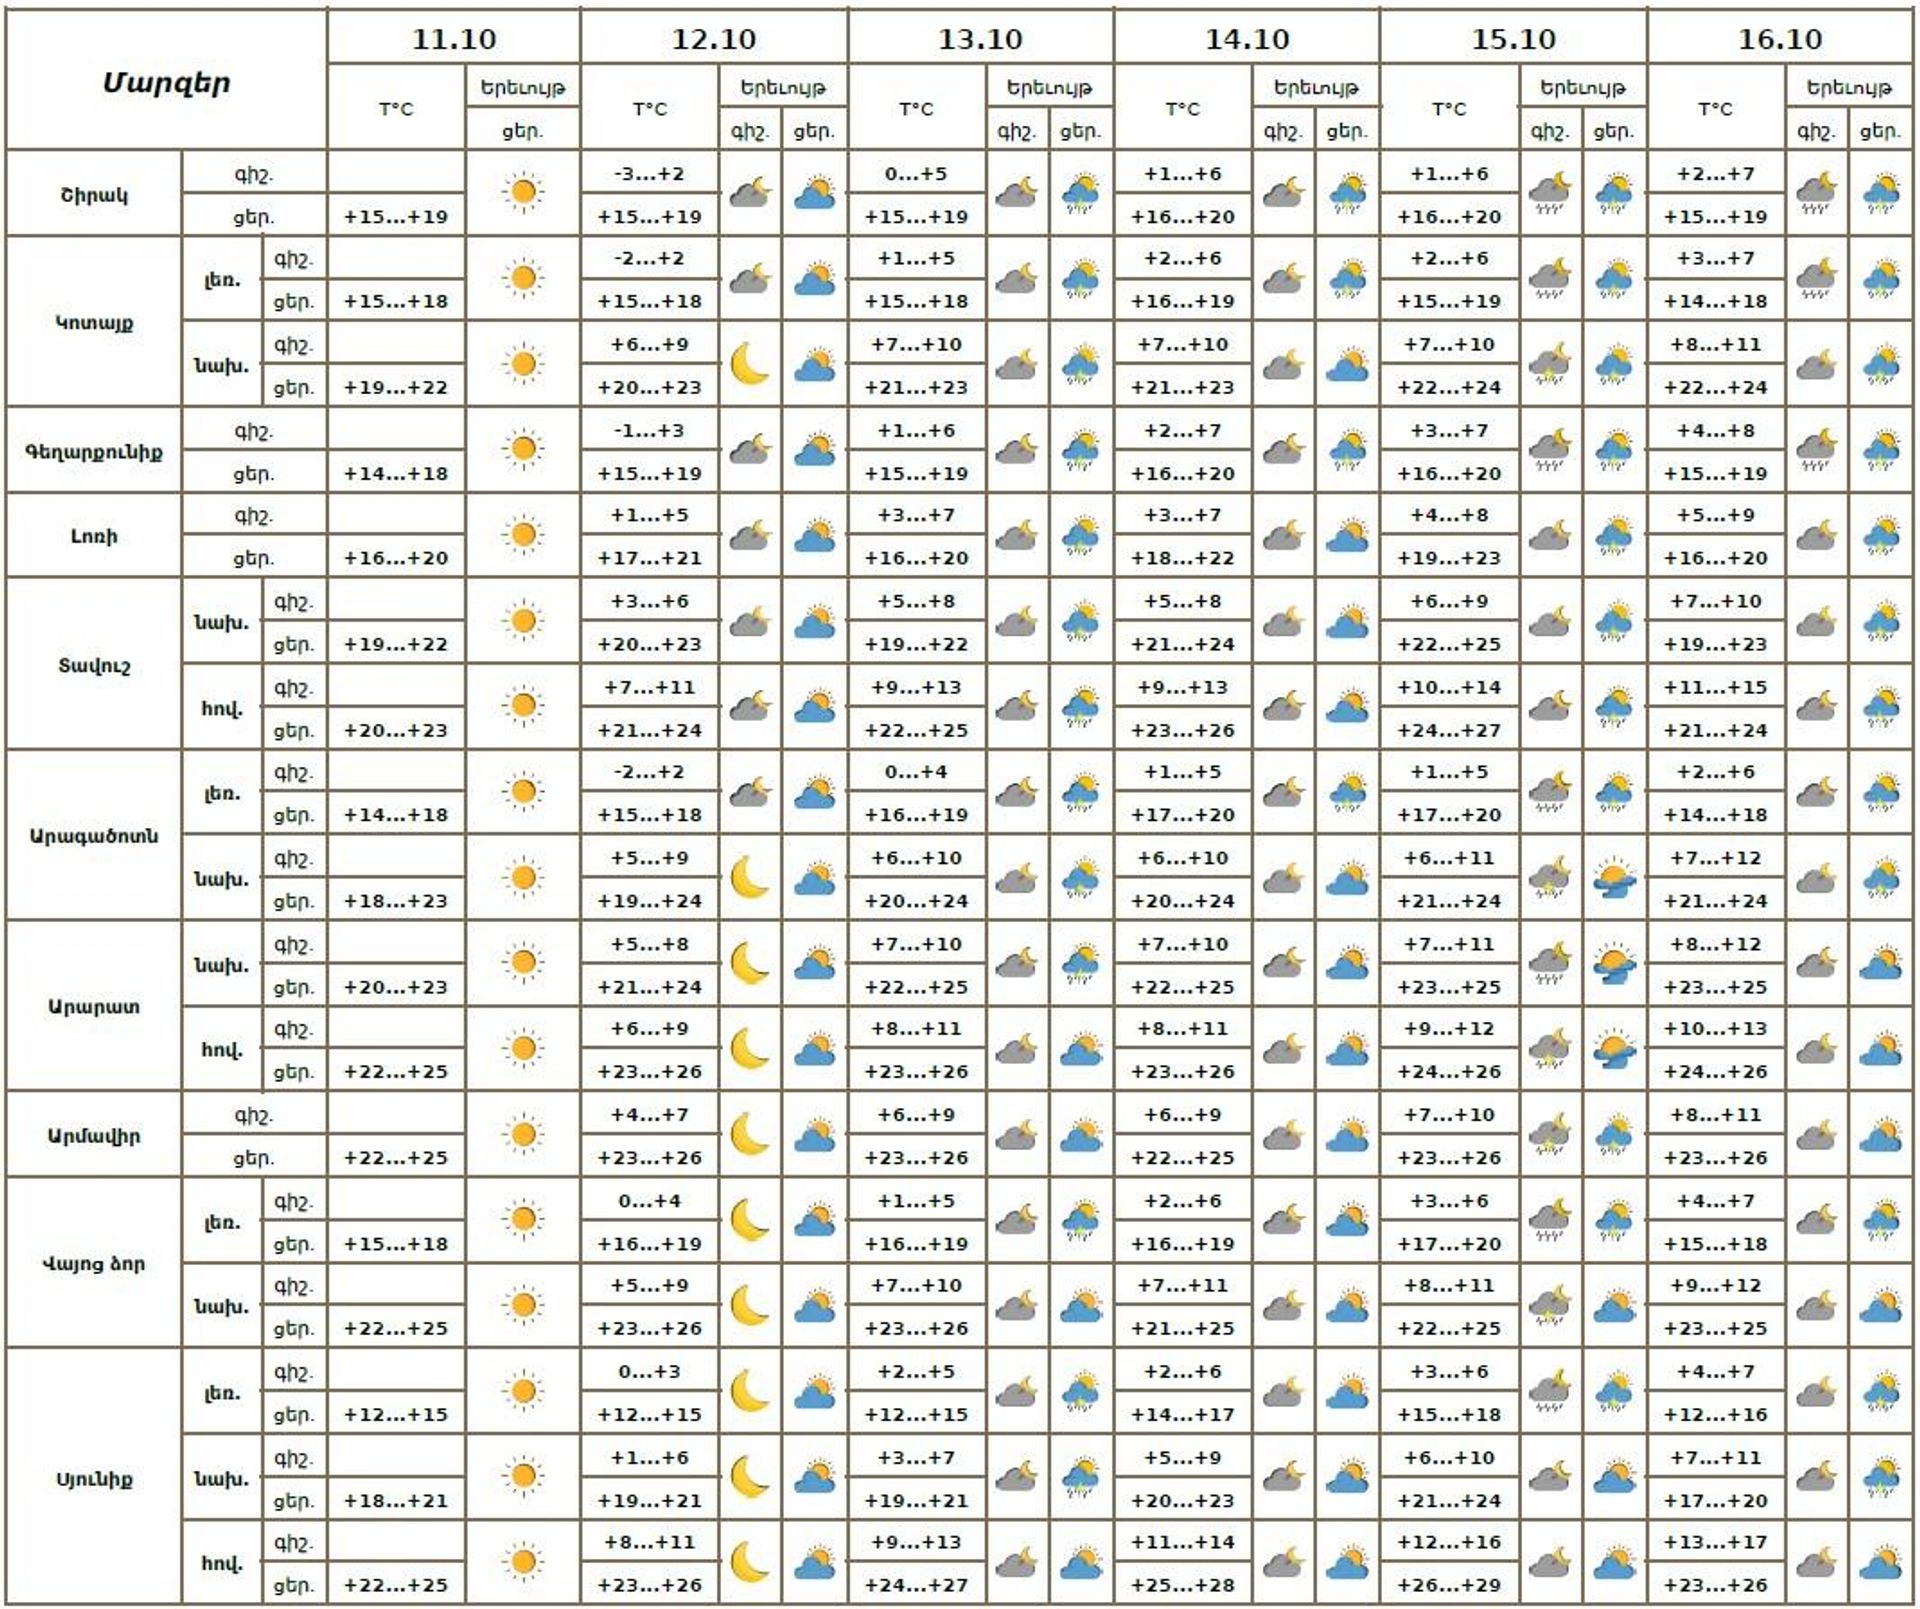The image size is (1920, 1609).
Task: Click the 12.10 date column header
Action: 714,39
